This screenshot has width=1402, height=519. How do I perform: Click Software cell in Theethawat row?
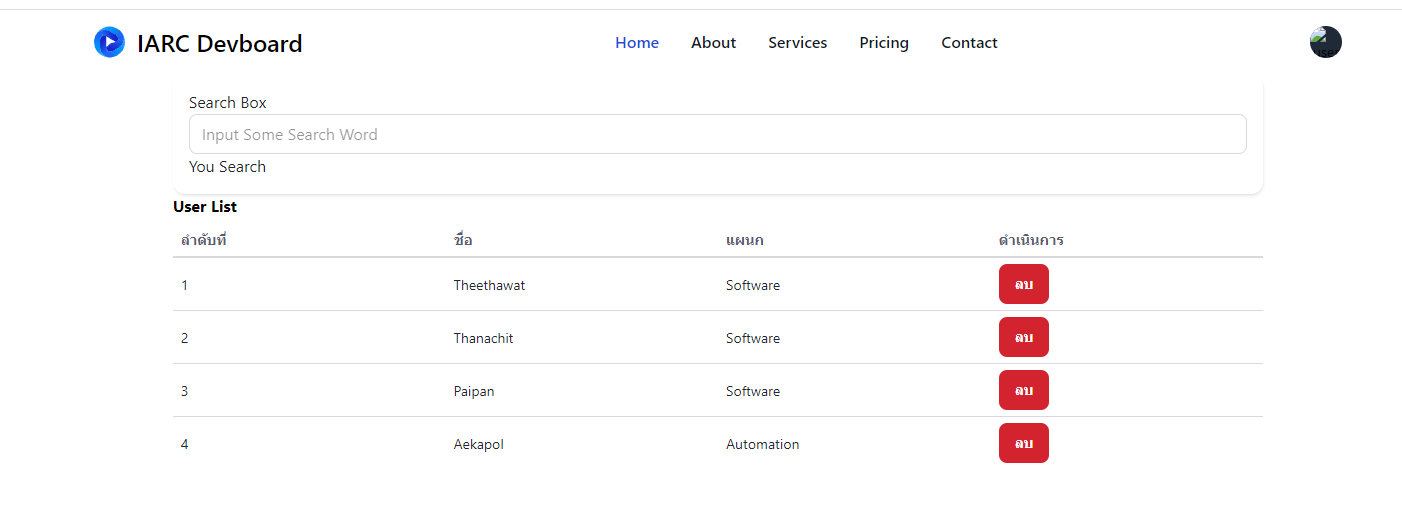[753, 285]
